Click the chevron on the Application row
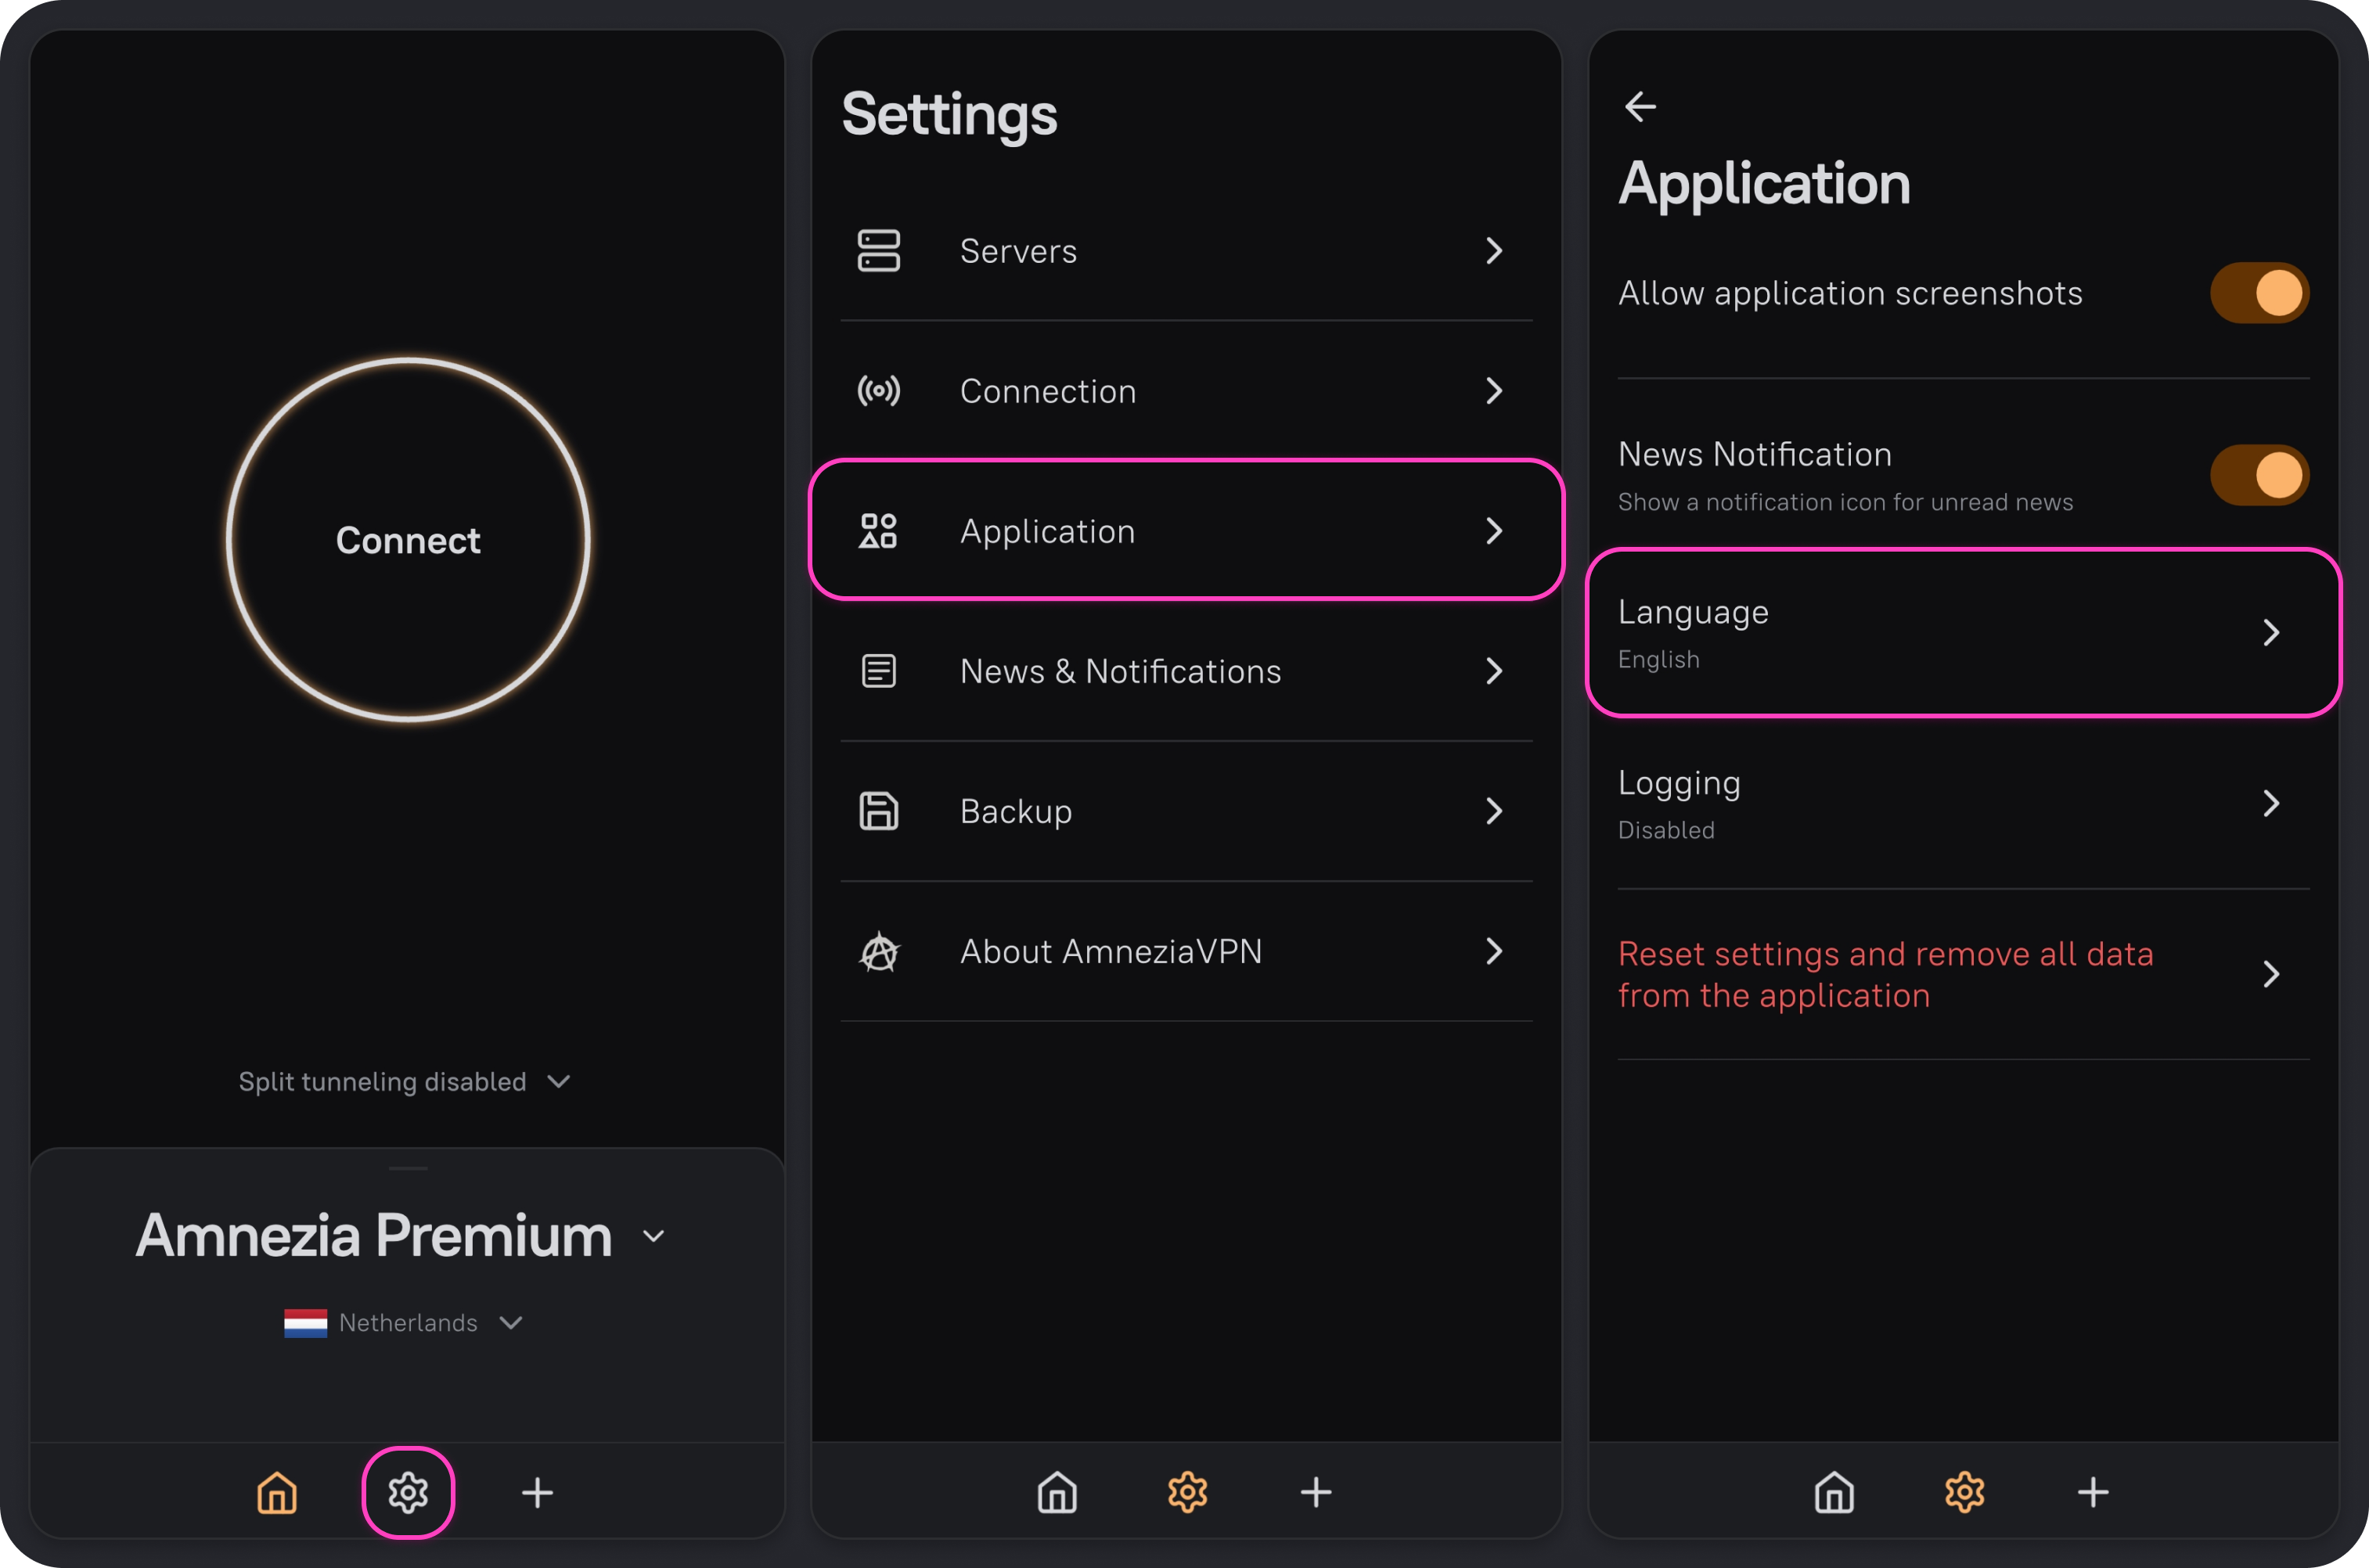 pyautogui.click(x=1494, y=531)
